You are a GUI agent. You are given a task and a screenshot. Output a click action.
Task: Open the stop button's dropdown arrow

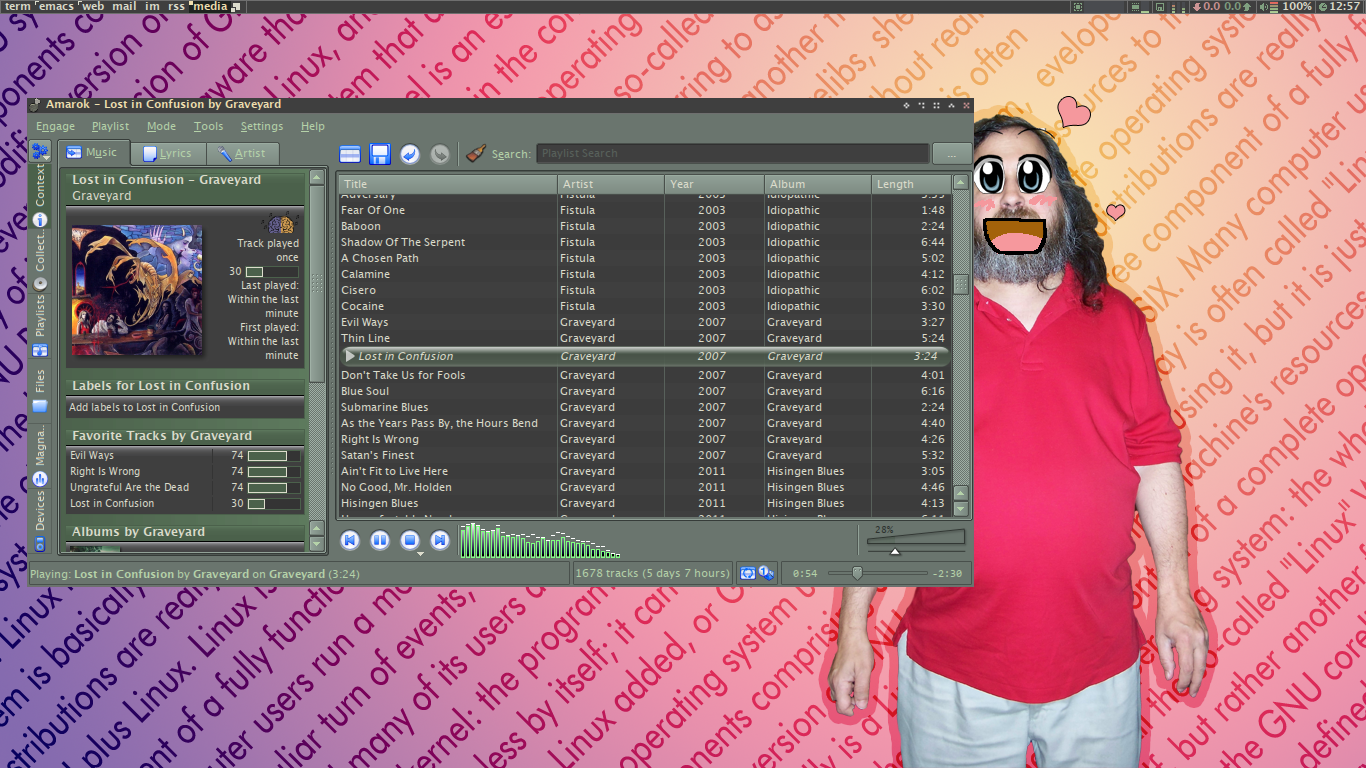pos(420,553)
